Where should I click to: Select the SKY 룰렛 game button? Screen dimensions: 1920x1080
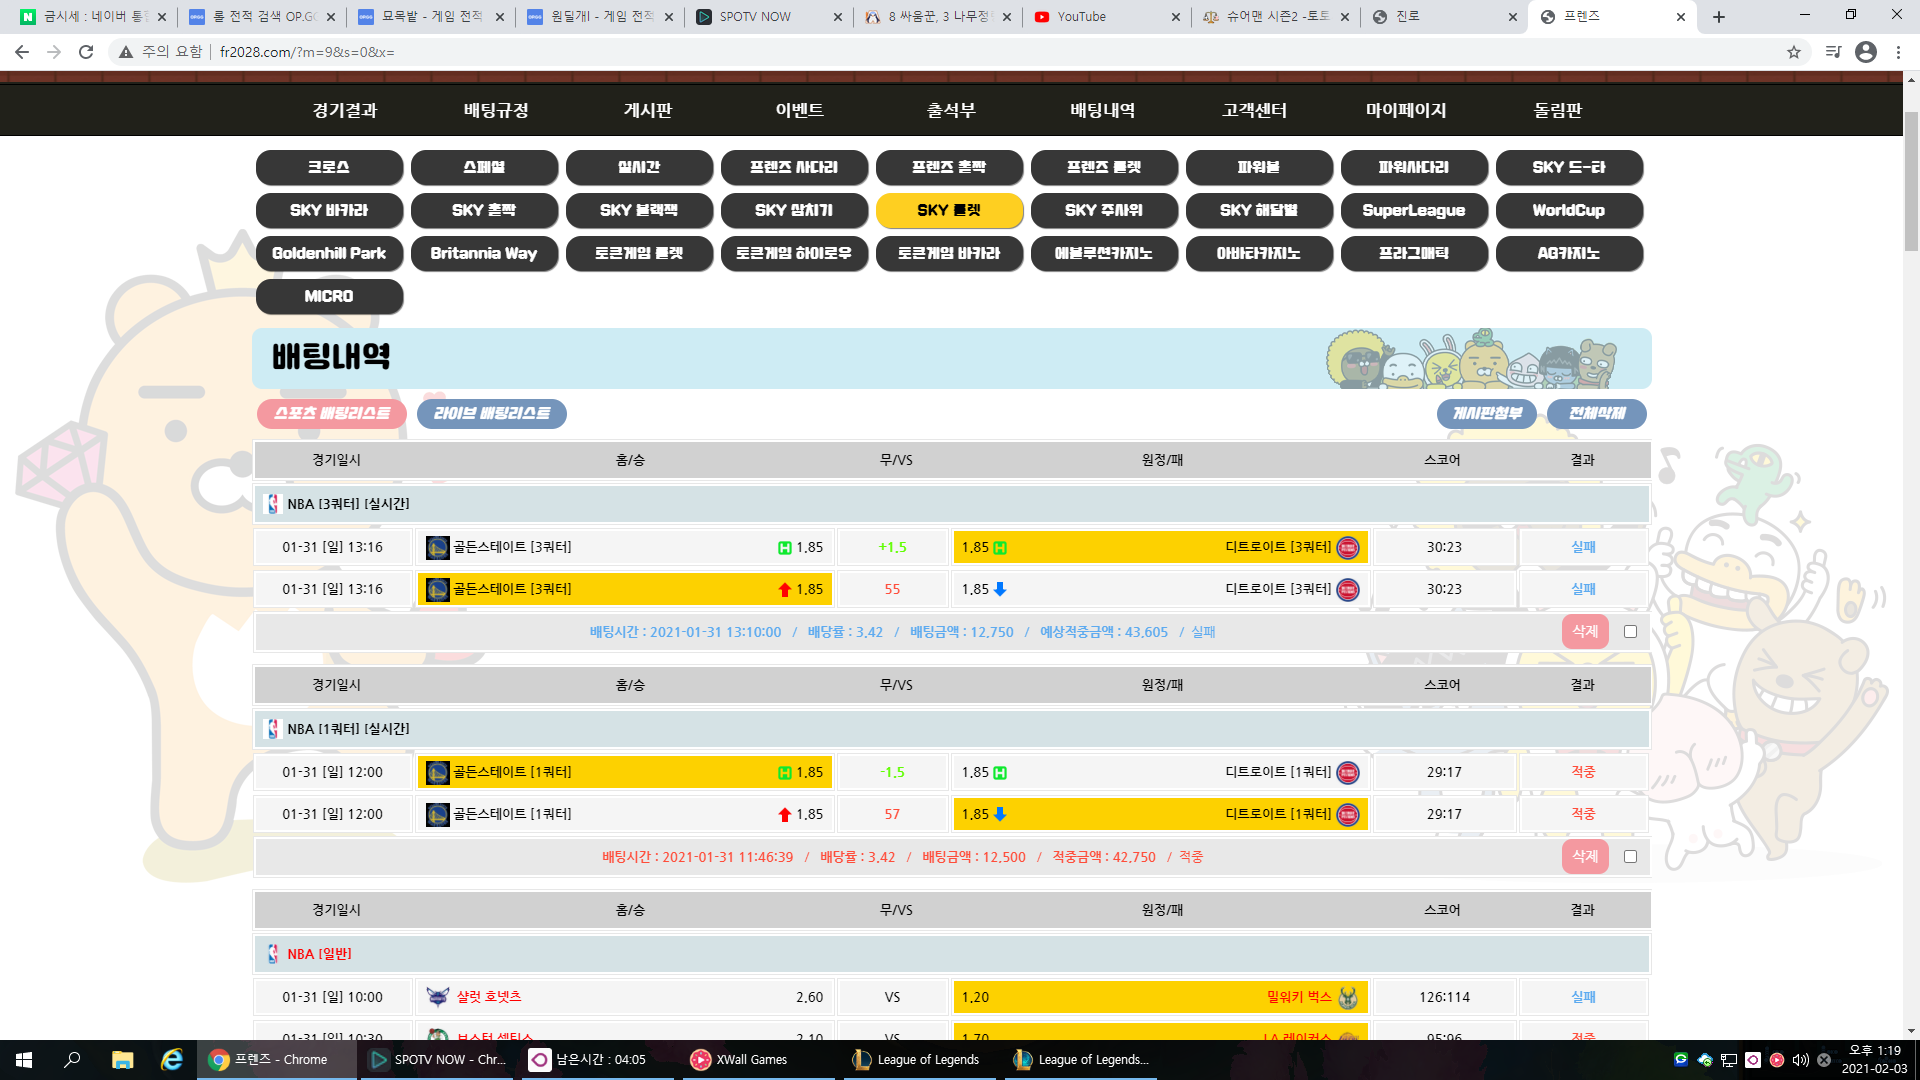click(948, 211)
